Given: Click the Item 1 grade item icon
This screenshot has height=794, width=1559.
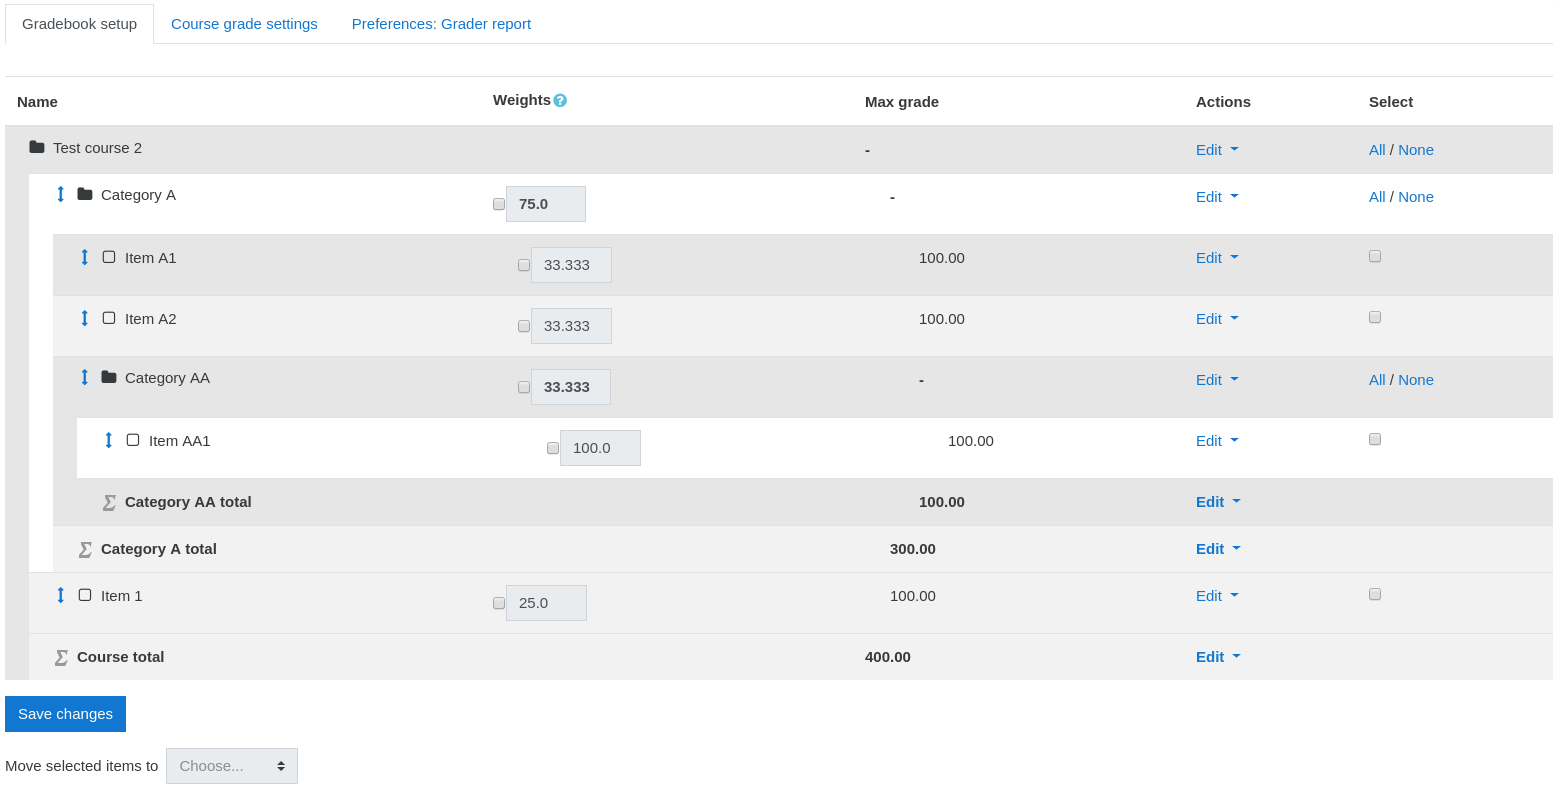Looking at the screenshot, I should [85, 595].
